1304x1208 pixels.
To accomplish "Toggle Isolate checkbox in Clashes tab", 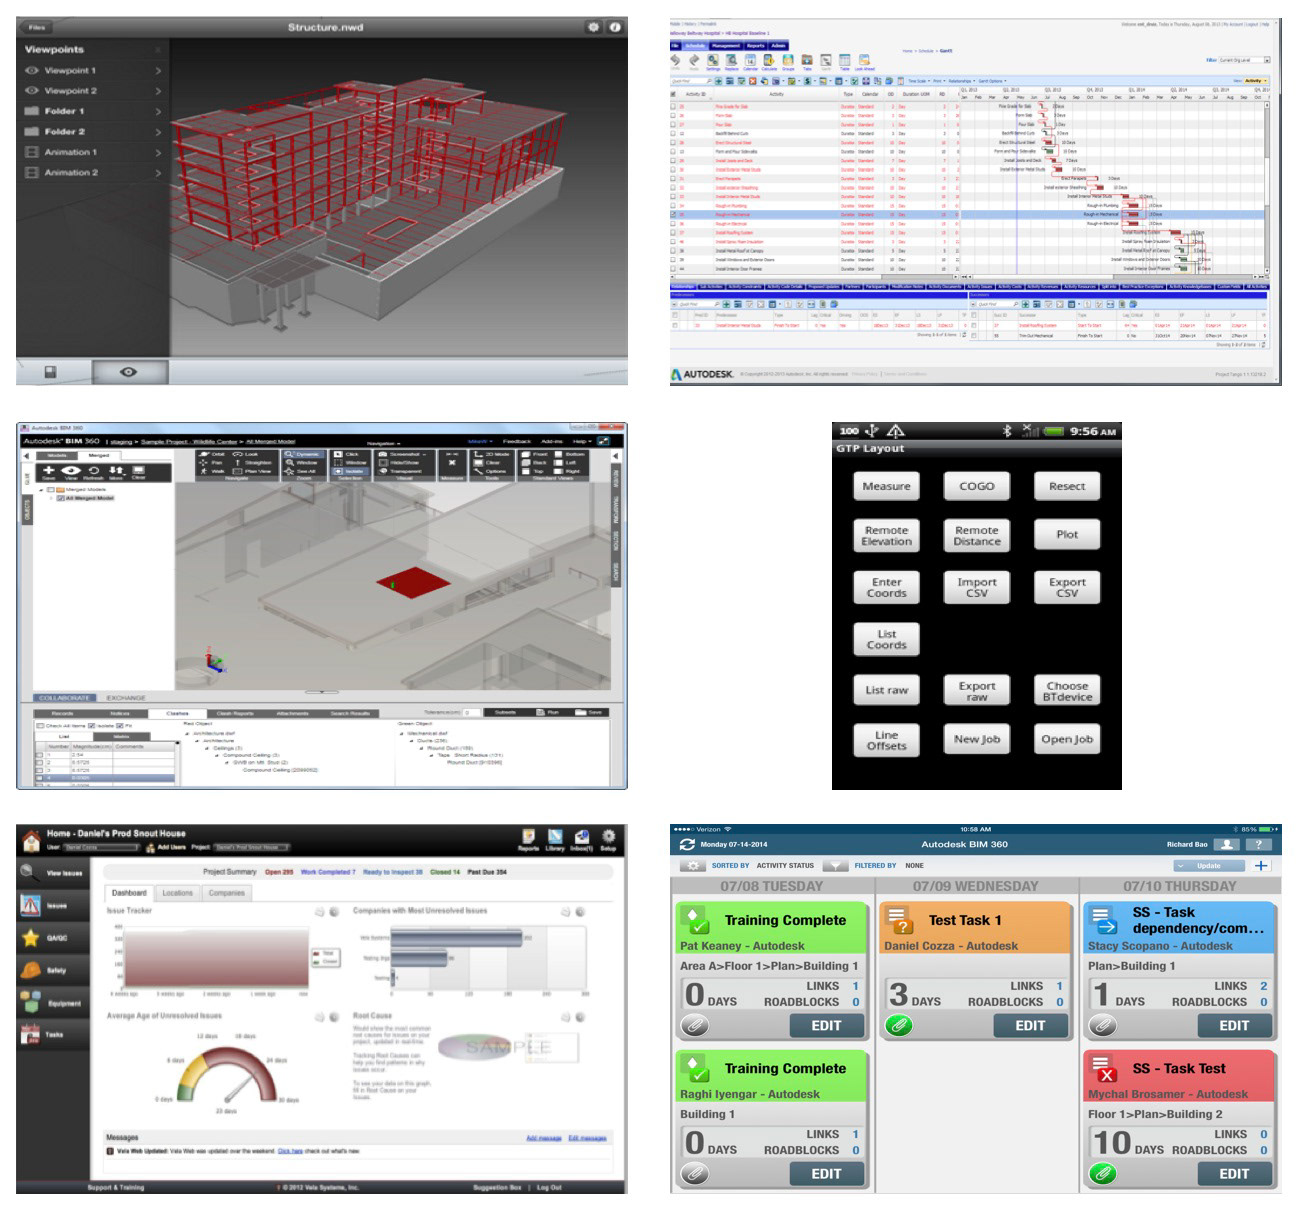I will point(91,726).
